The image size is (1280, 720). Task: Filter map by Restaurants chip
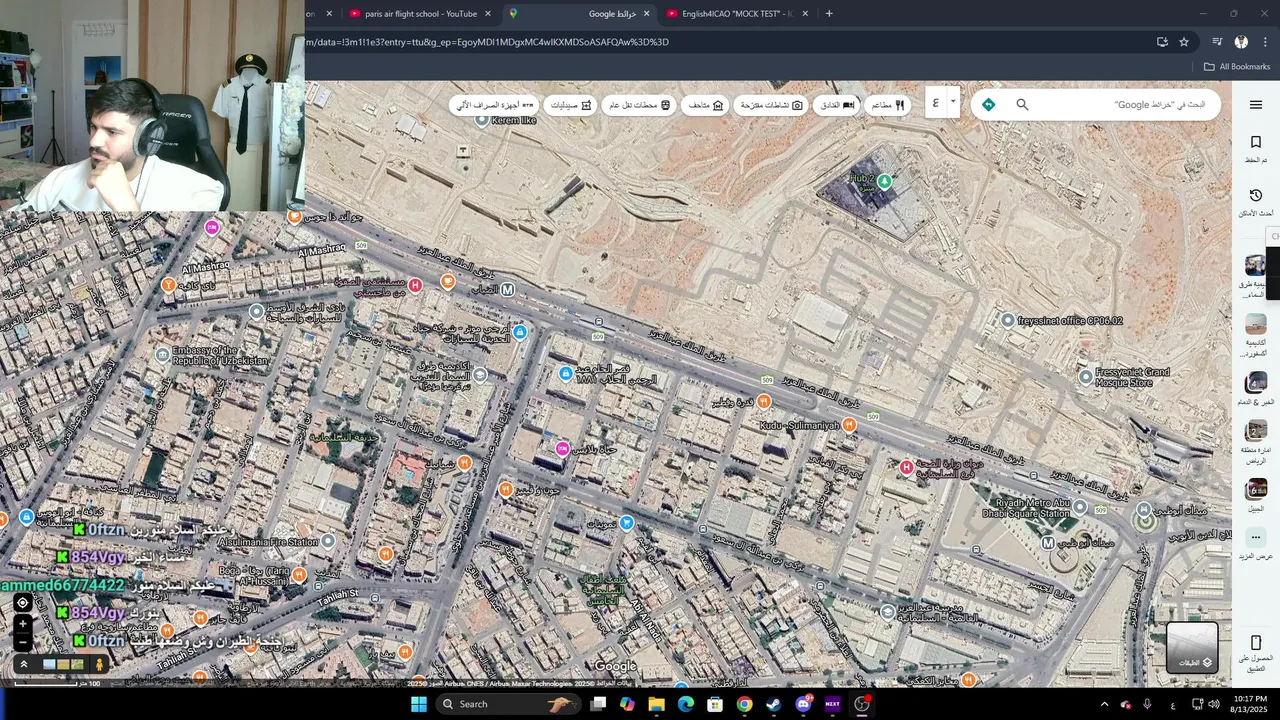coord(888,105)
